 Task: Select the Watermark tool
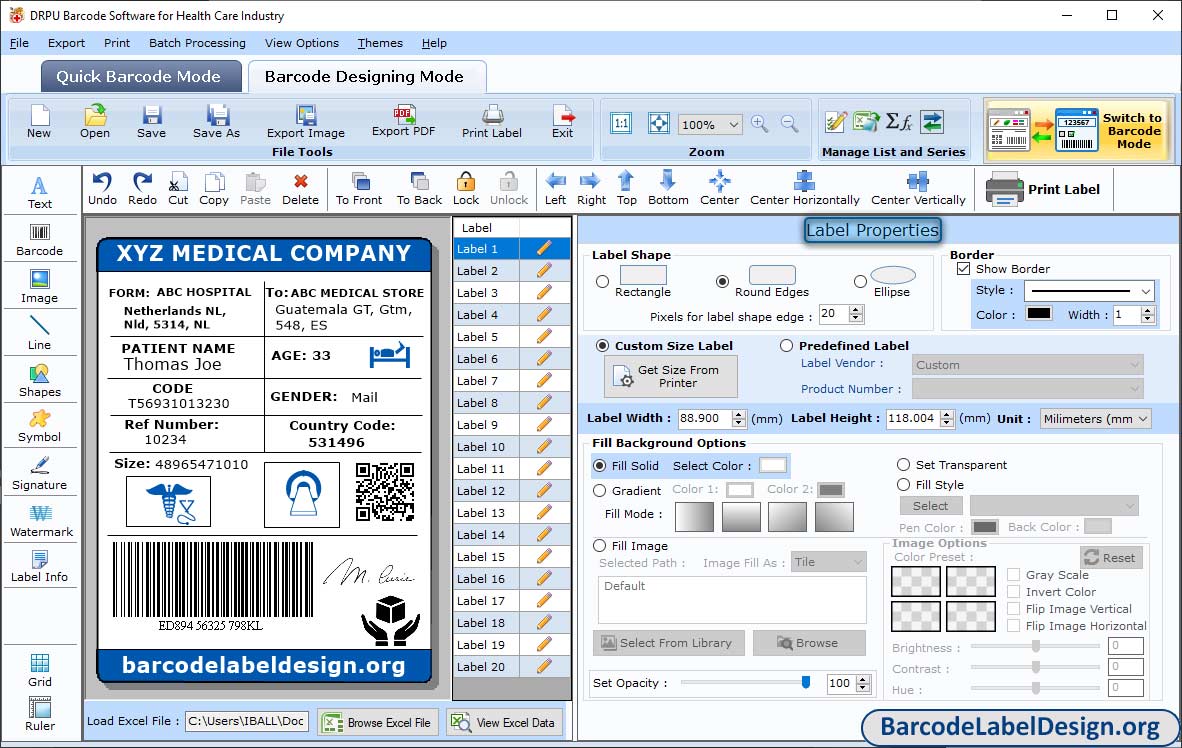click(x=41, y=521)
